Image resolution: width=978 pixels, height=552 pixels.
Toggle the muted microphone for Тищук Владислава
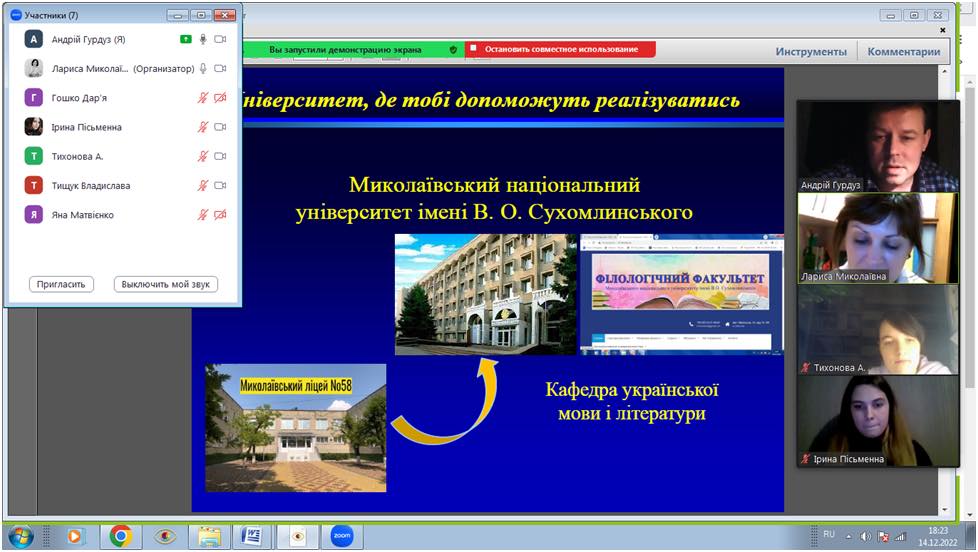tap(203, 185)
